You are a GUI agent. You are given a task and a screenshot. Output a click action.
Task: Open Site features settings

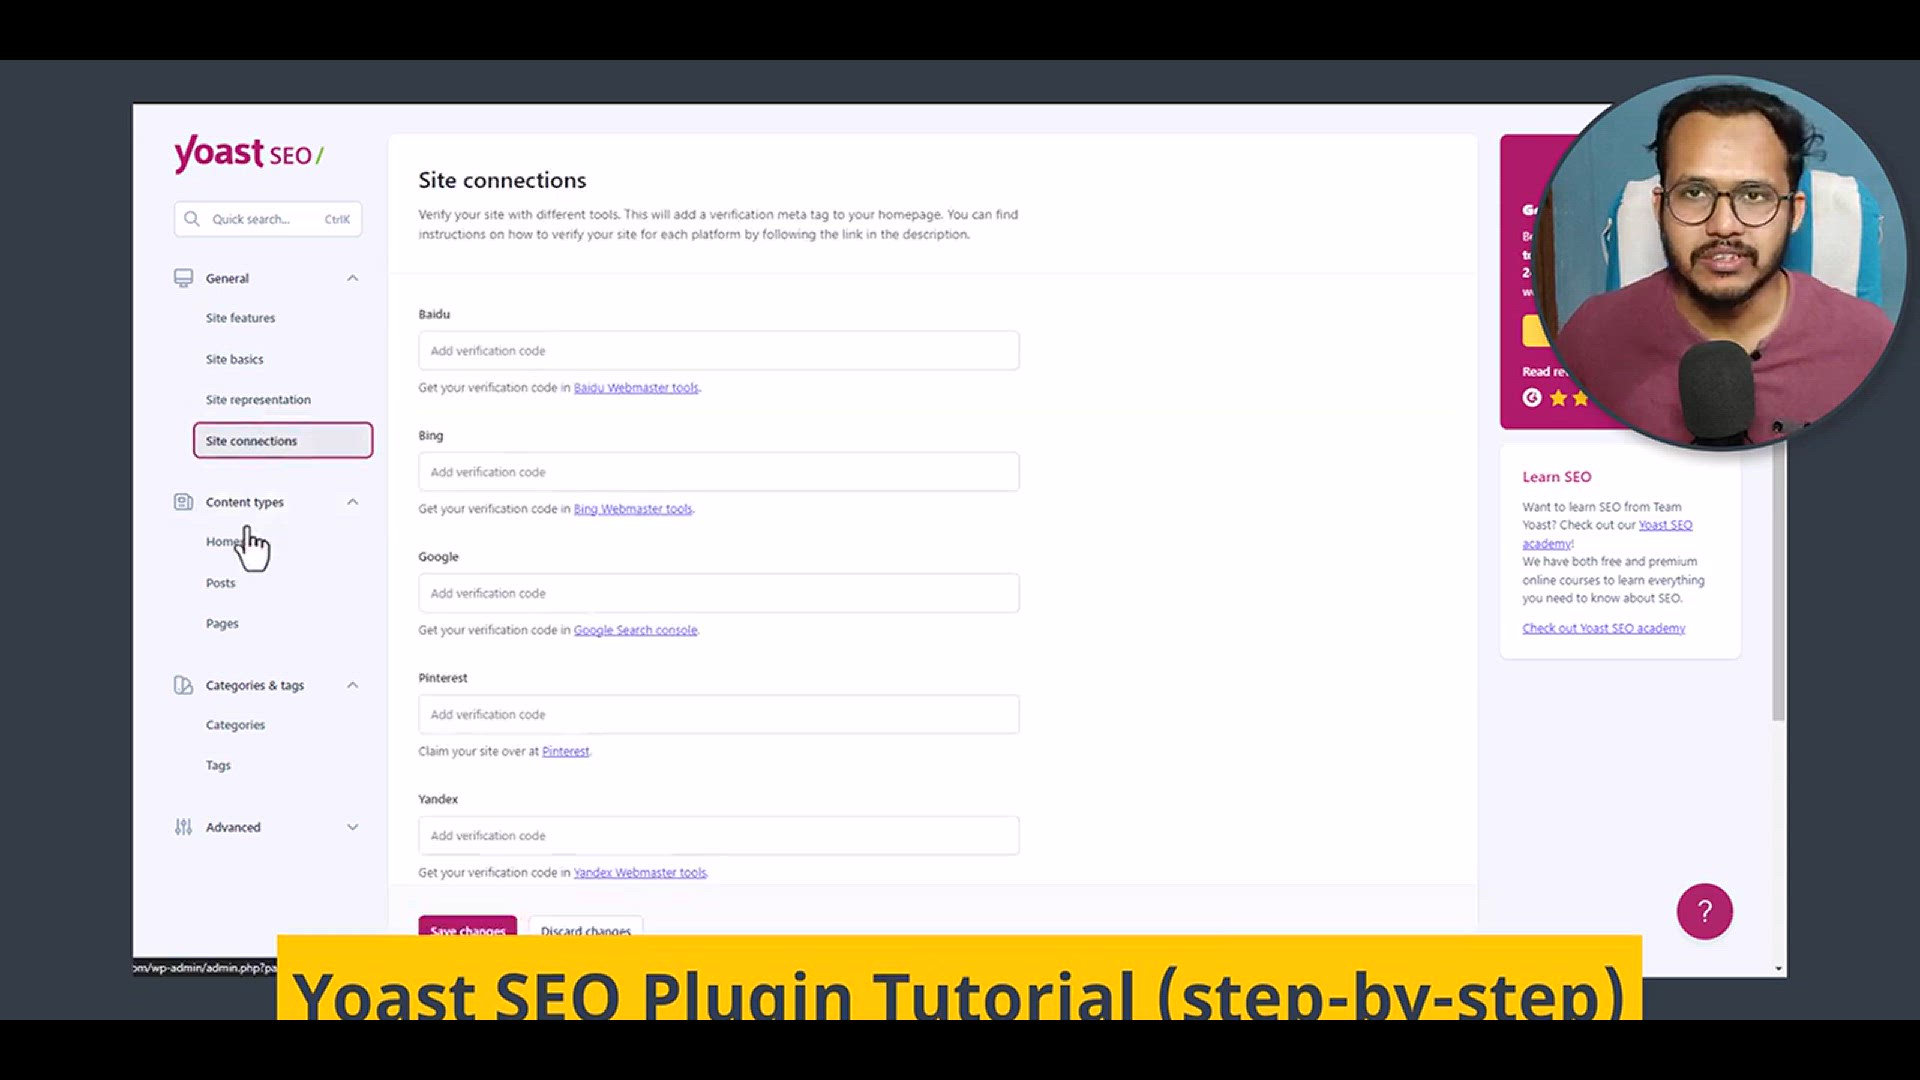[240, 318]
